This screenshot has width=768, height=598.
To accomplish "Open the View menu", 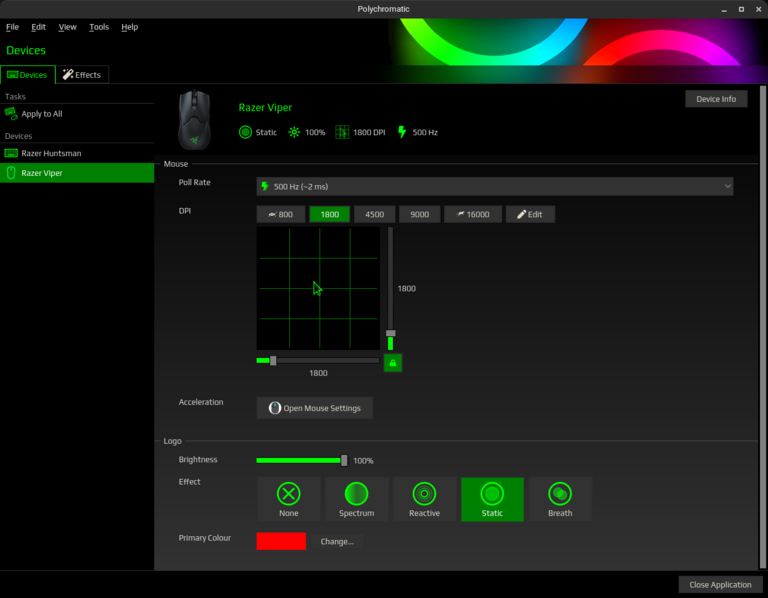I will pos(68,27).
